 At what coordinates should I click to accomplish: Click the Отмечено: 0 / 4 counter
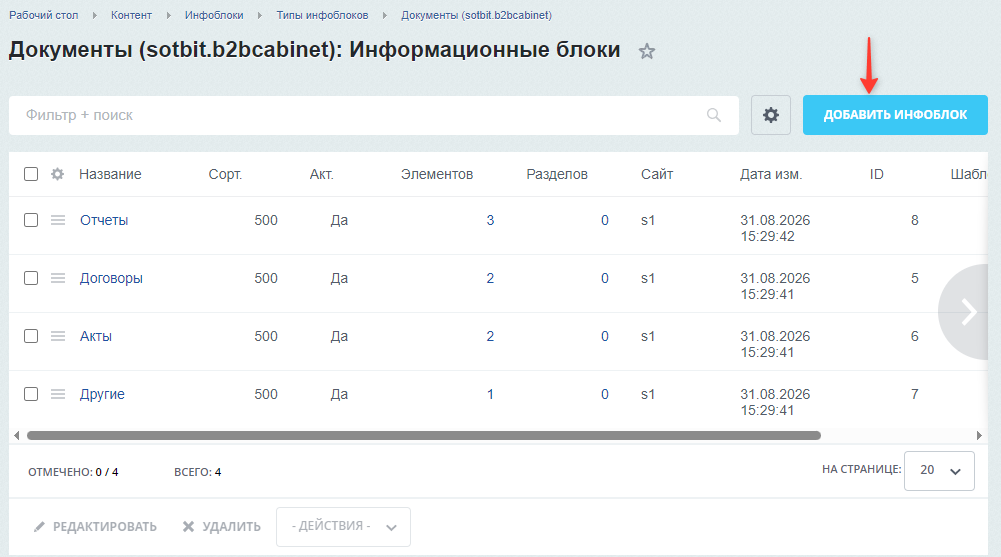pyautogui.click(x=73, y=472)
